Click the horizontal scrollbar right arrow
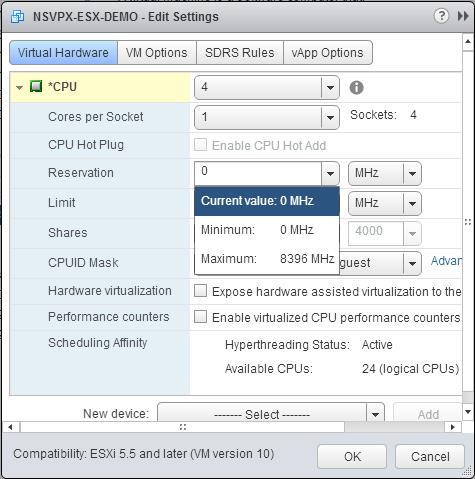The height and width of the screenshot is (479, 475). point(453,427)
